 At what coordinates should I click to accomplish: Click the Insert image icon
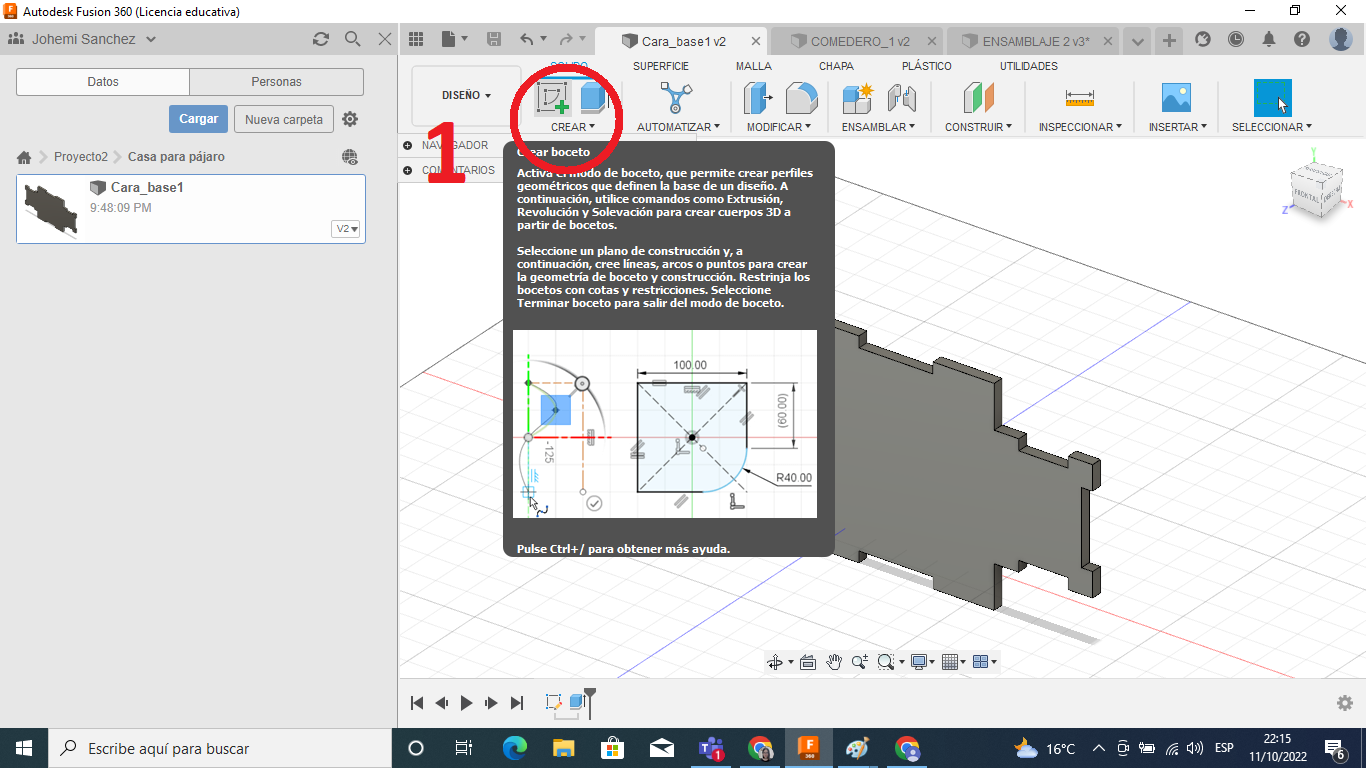[1176, 97]
